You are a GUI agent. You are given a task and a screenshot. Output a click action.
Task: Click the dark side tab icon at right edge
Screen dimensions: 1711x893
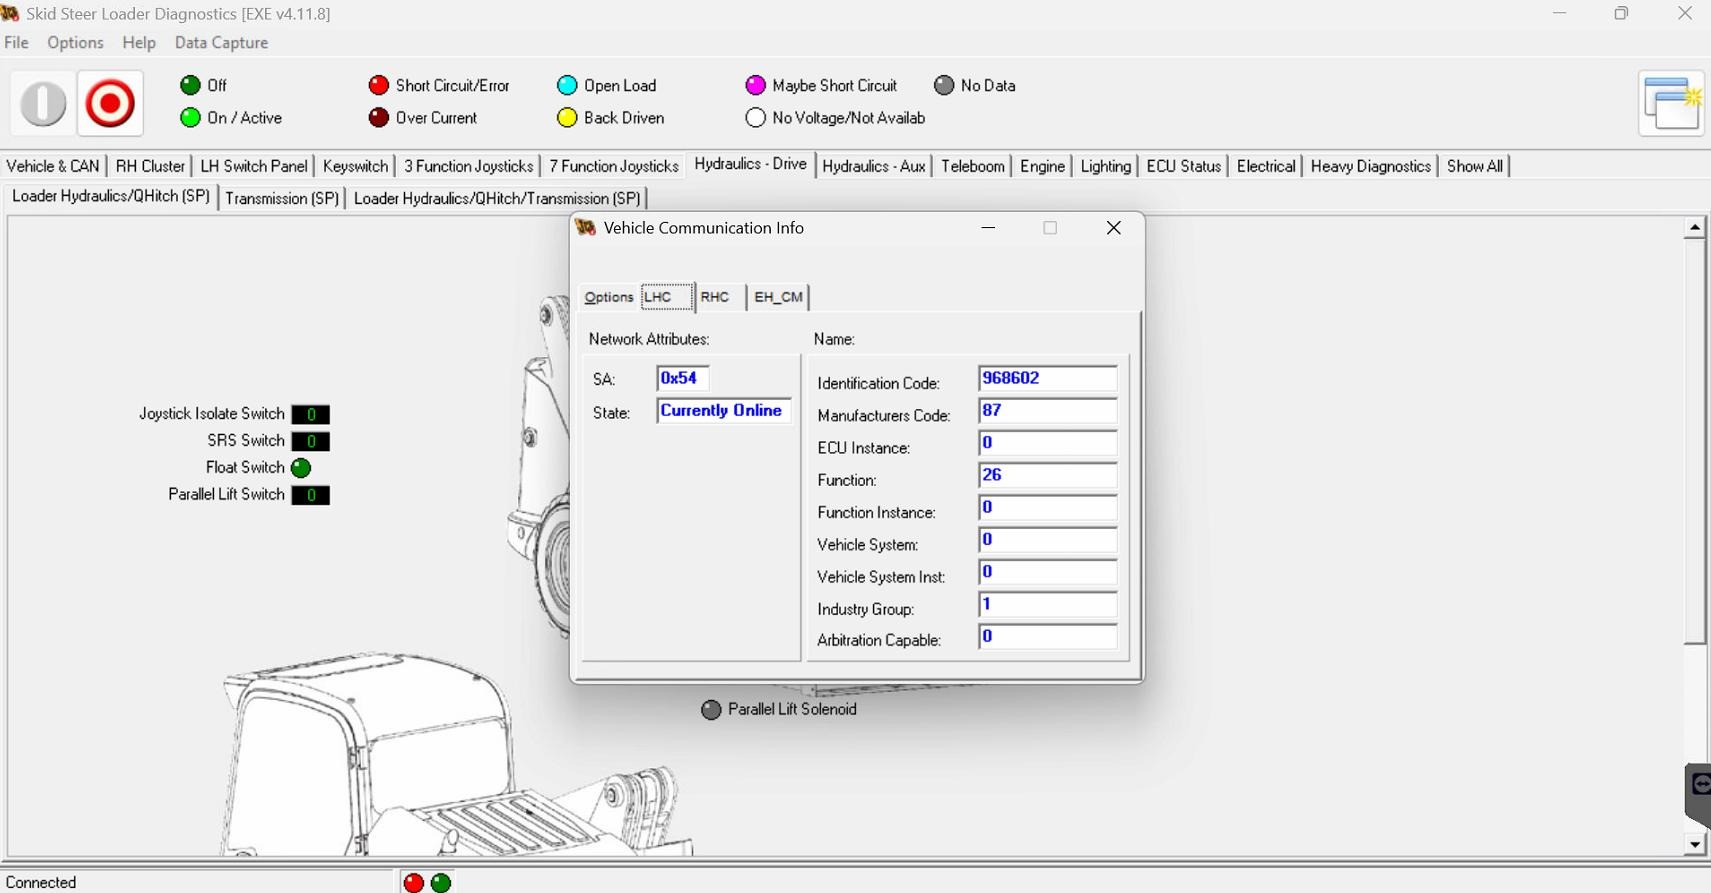(x=1698, y=795)
